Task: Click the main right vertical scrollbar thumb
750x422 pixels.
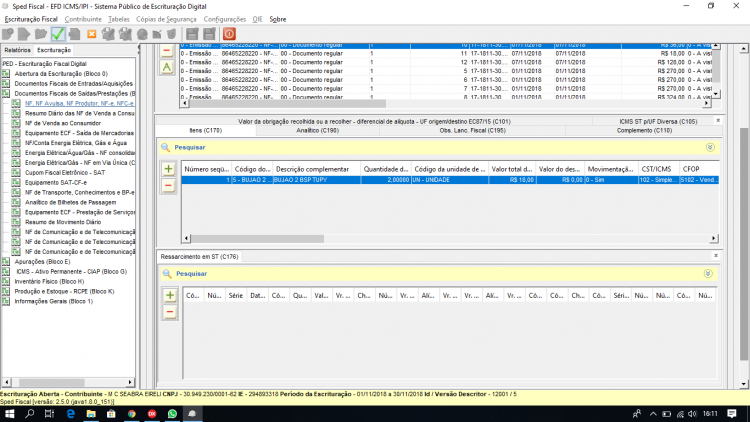Action: (x=744, y=244)
